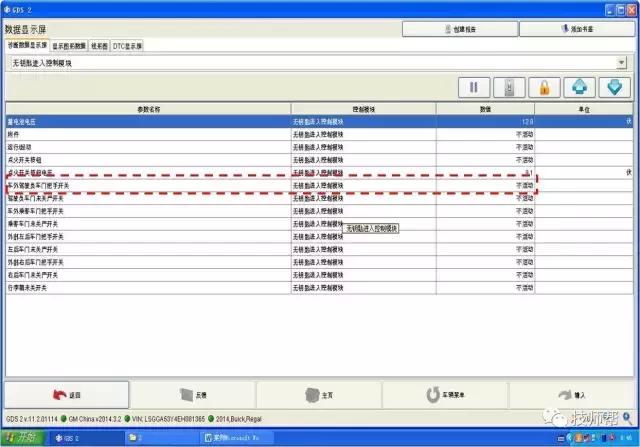
Task: Click the 12.8 battery voltage value
Action: point(527,122)
